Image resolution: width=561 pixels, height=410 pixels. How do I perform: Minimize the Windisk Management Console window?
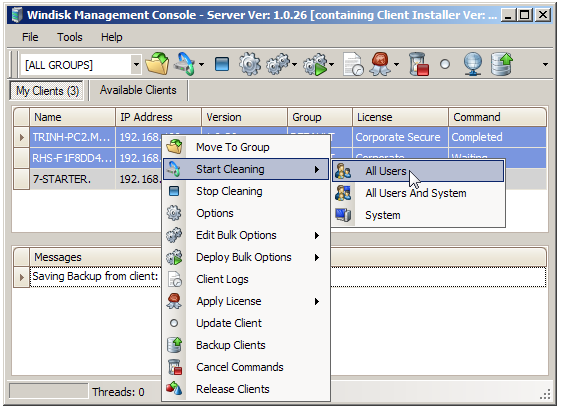[x=509, y=15]
